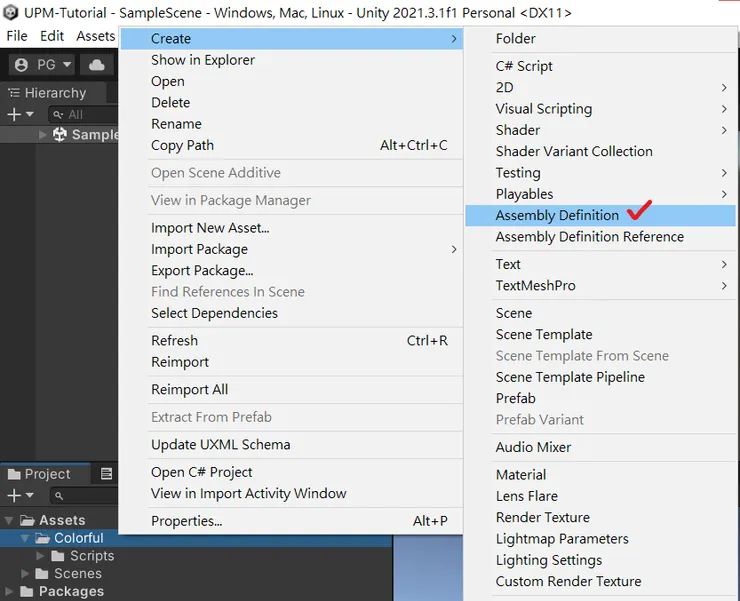Create a new Material
Viewport: 740px width, 601px height.
[600, 474]
